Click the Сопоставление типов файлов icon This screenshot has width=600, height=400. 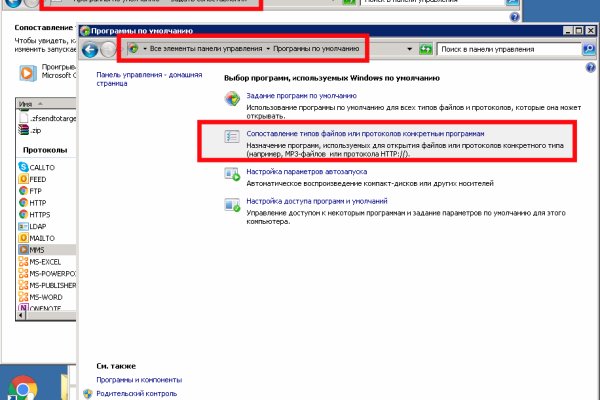pos(231,136)
